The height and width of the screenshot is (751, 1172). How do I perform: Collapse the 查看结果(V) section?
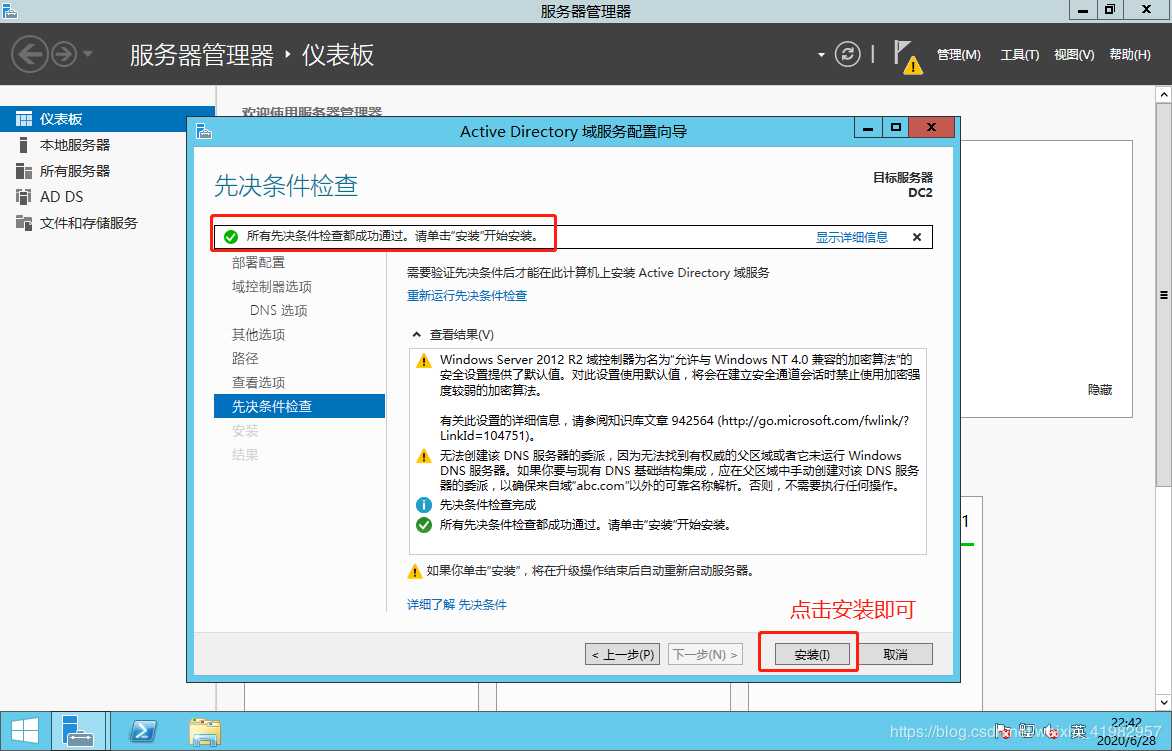click(416, 335)
